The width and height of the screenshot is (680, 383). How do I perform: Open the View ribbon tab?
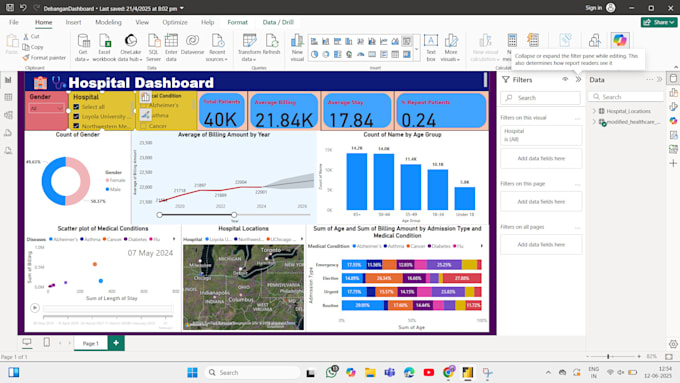tap(142, 22)
